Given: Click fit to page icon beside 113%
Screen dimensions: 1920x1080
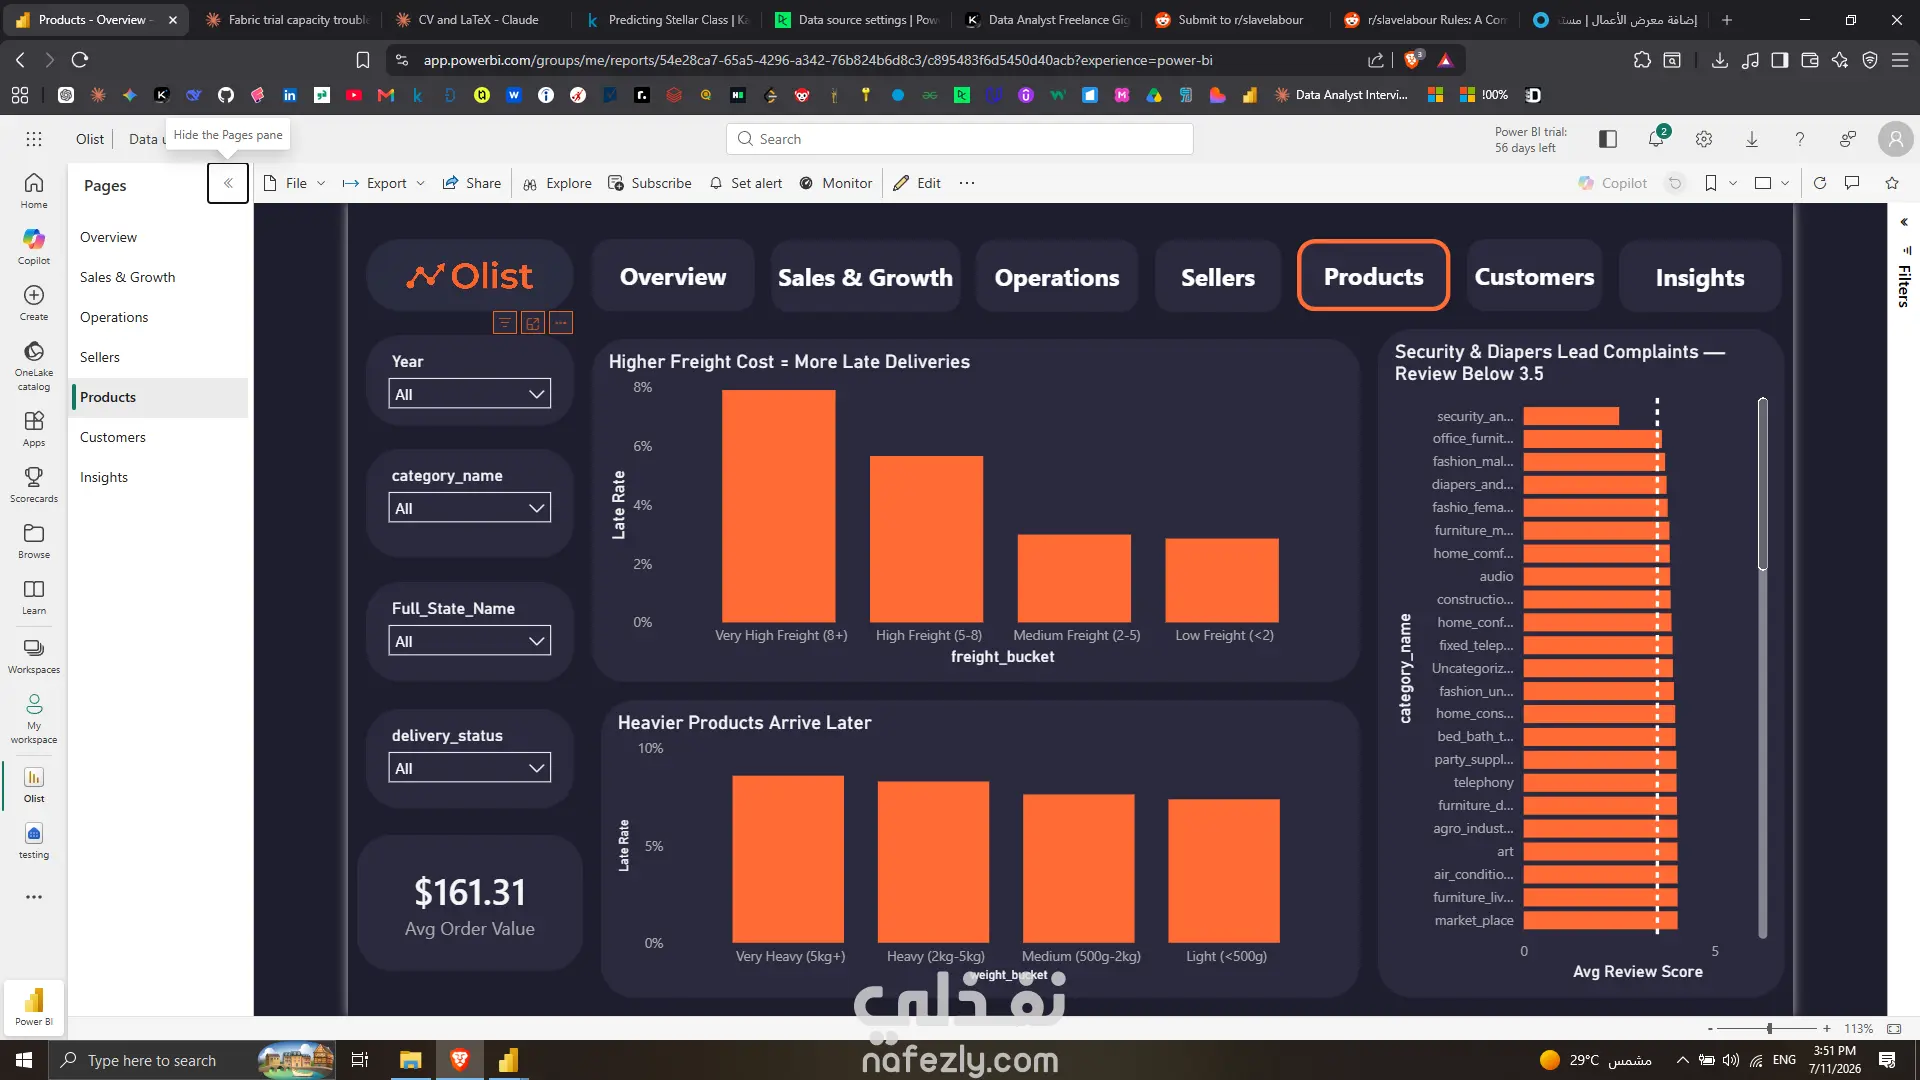Looking at the screenshot, I should 1894,1028.
